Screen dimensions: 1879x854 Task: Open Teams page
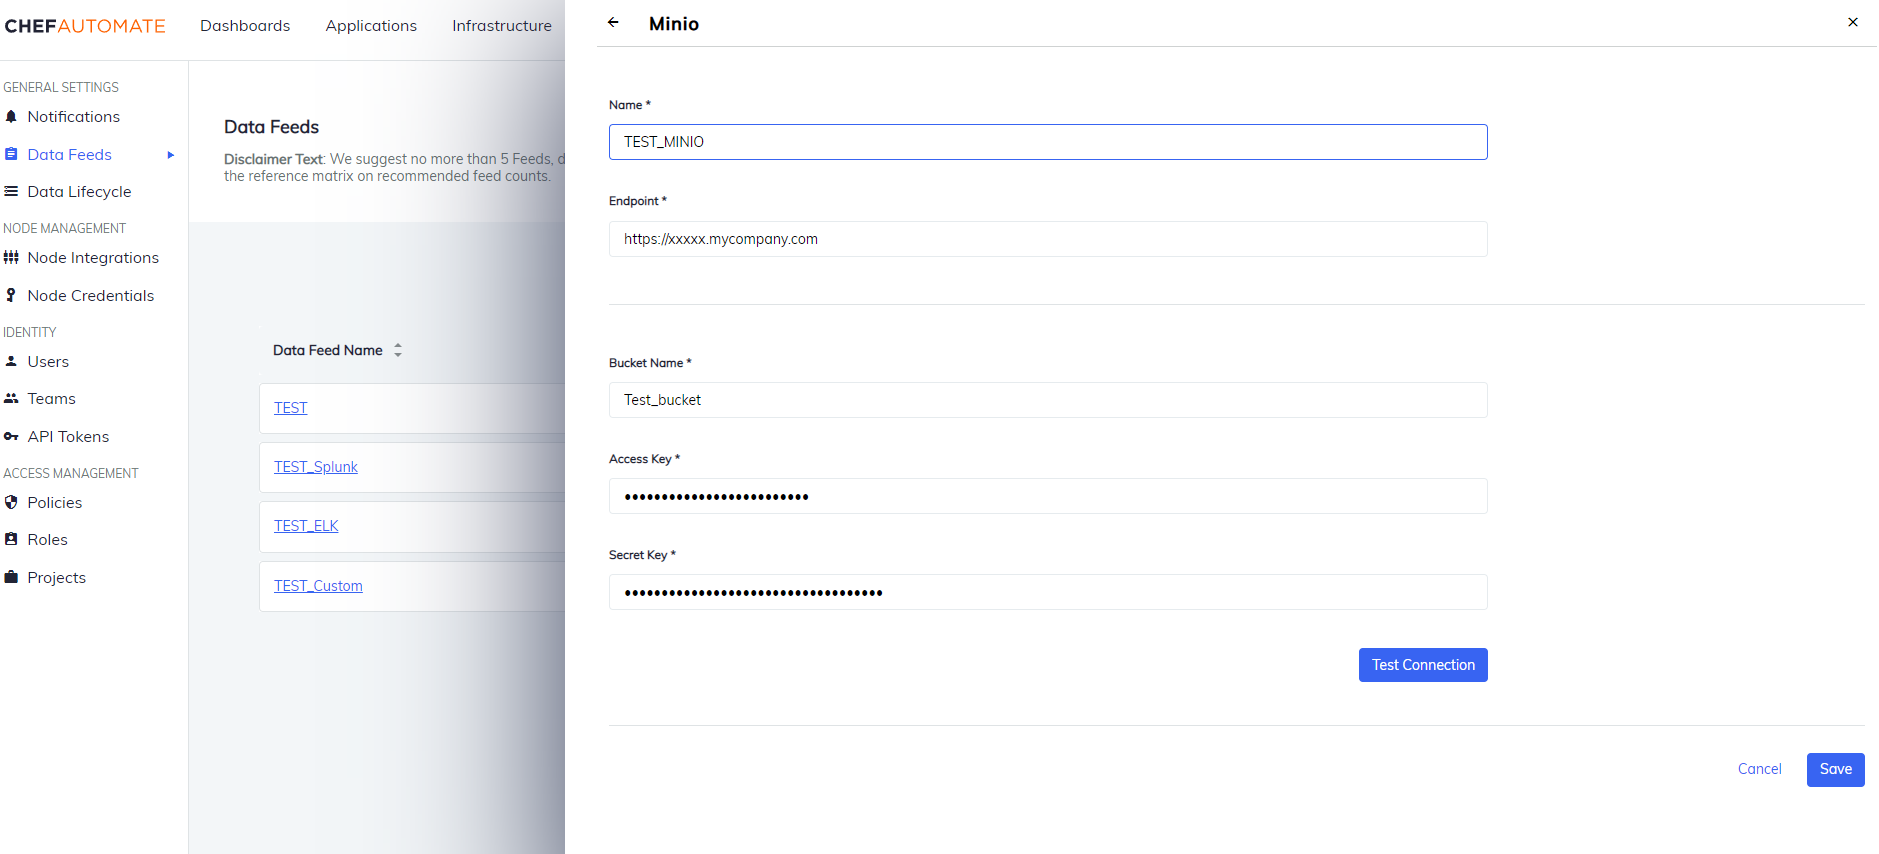coord(52,399)
